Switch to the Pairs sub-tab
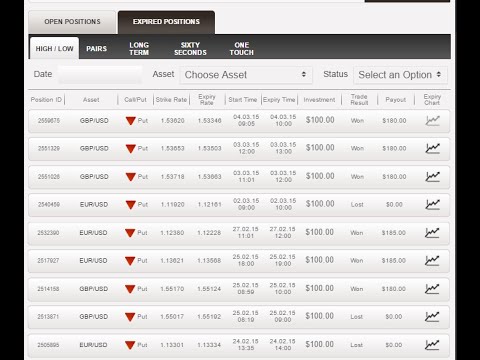This screenshot has width=480, height=360. point(97,49)
